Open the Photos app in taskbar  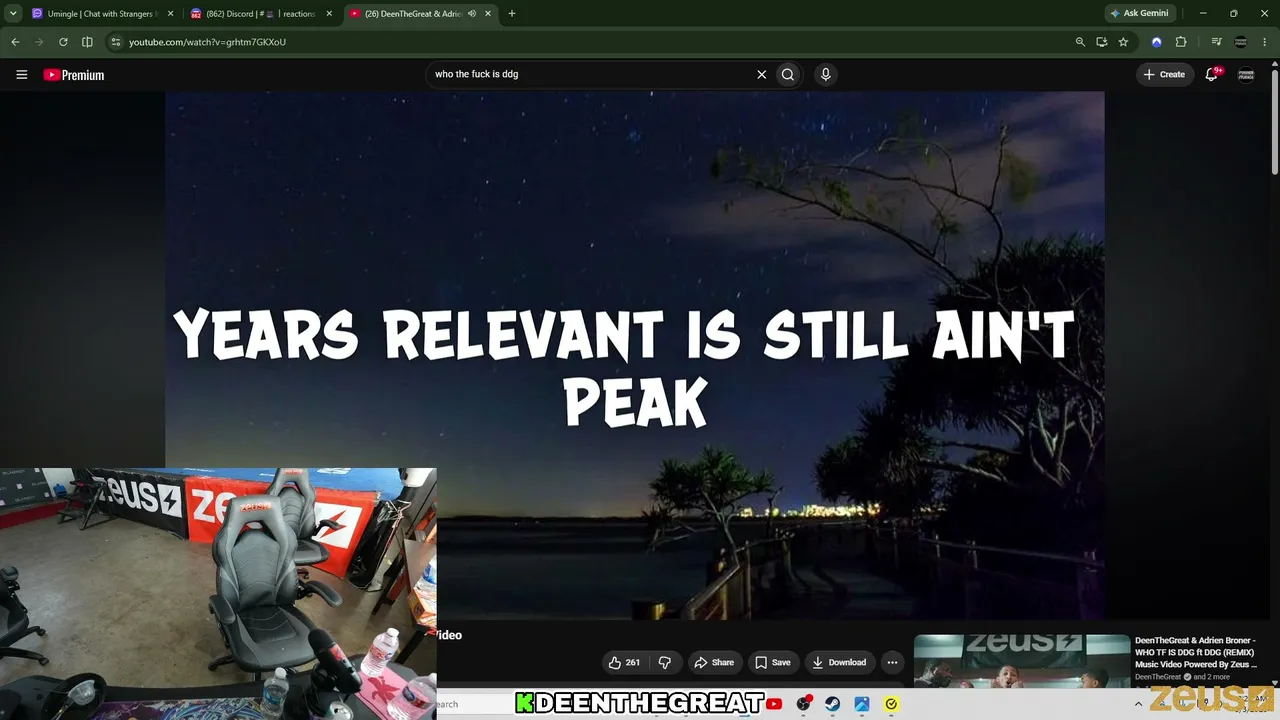coord(861,704)
